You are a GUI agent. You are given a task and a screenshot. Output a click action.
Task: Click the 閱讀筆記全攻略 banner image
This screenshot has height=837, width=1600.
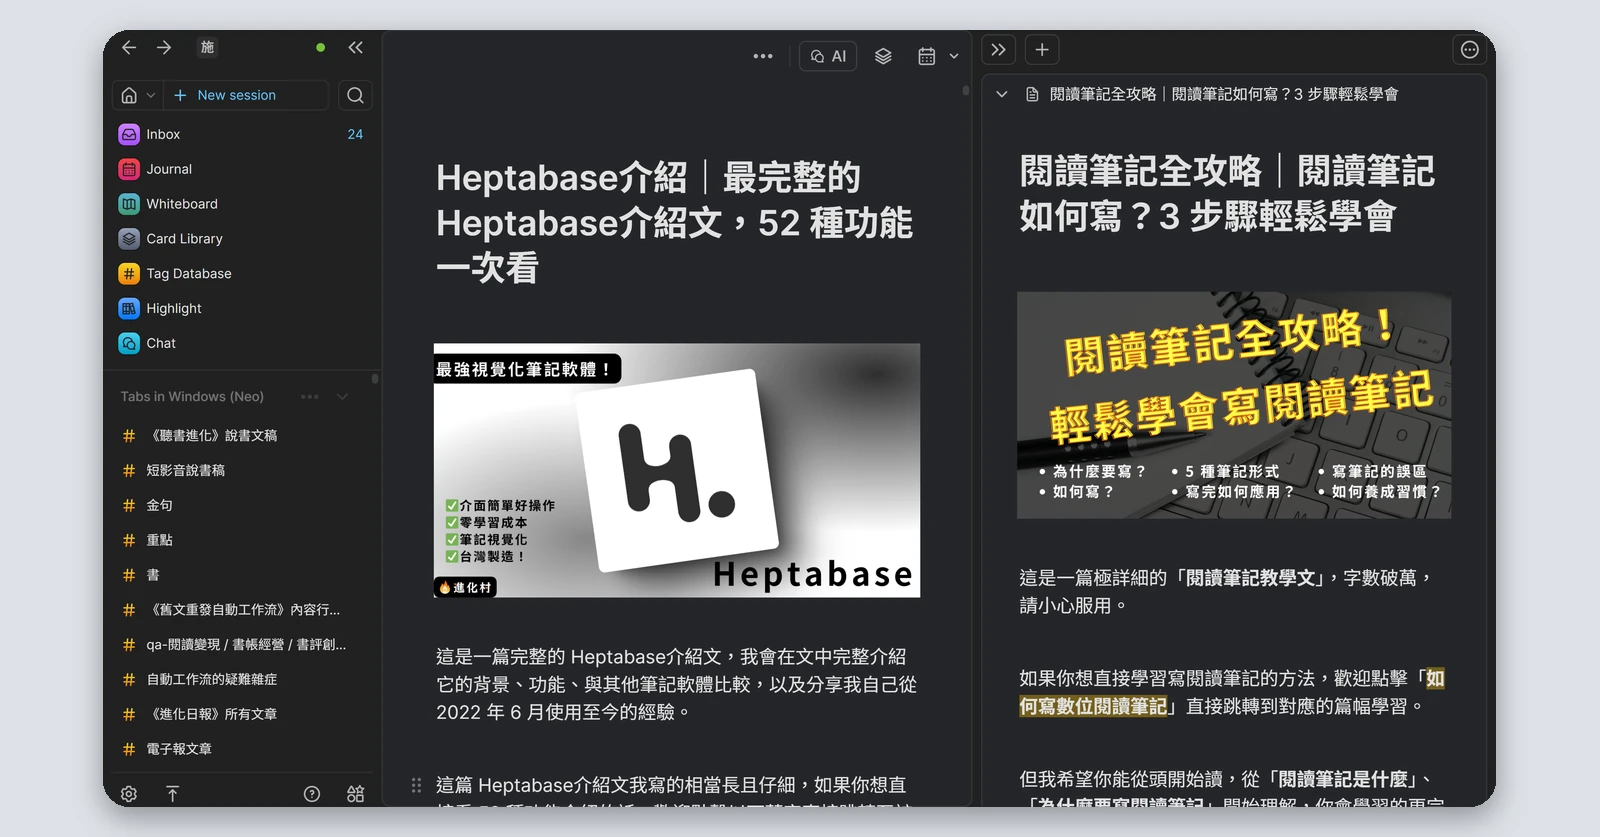[1234, 405]
